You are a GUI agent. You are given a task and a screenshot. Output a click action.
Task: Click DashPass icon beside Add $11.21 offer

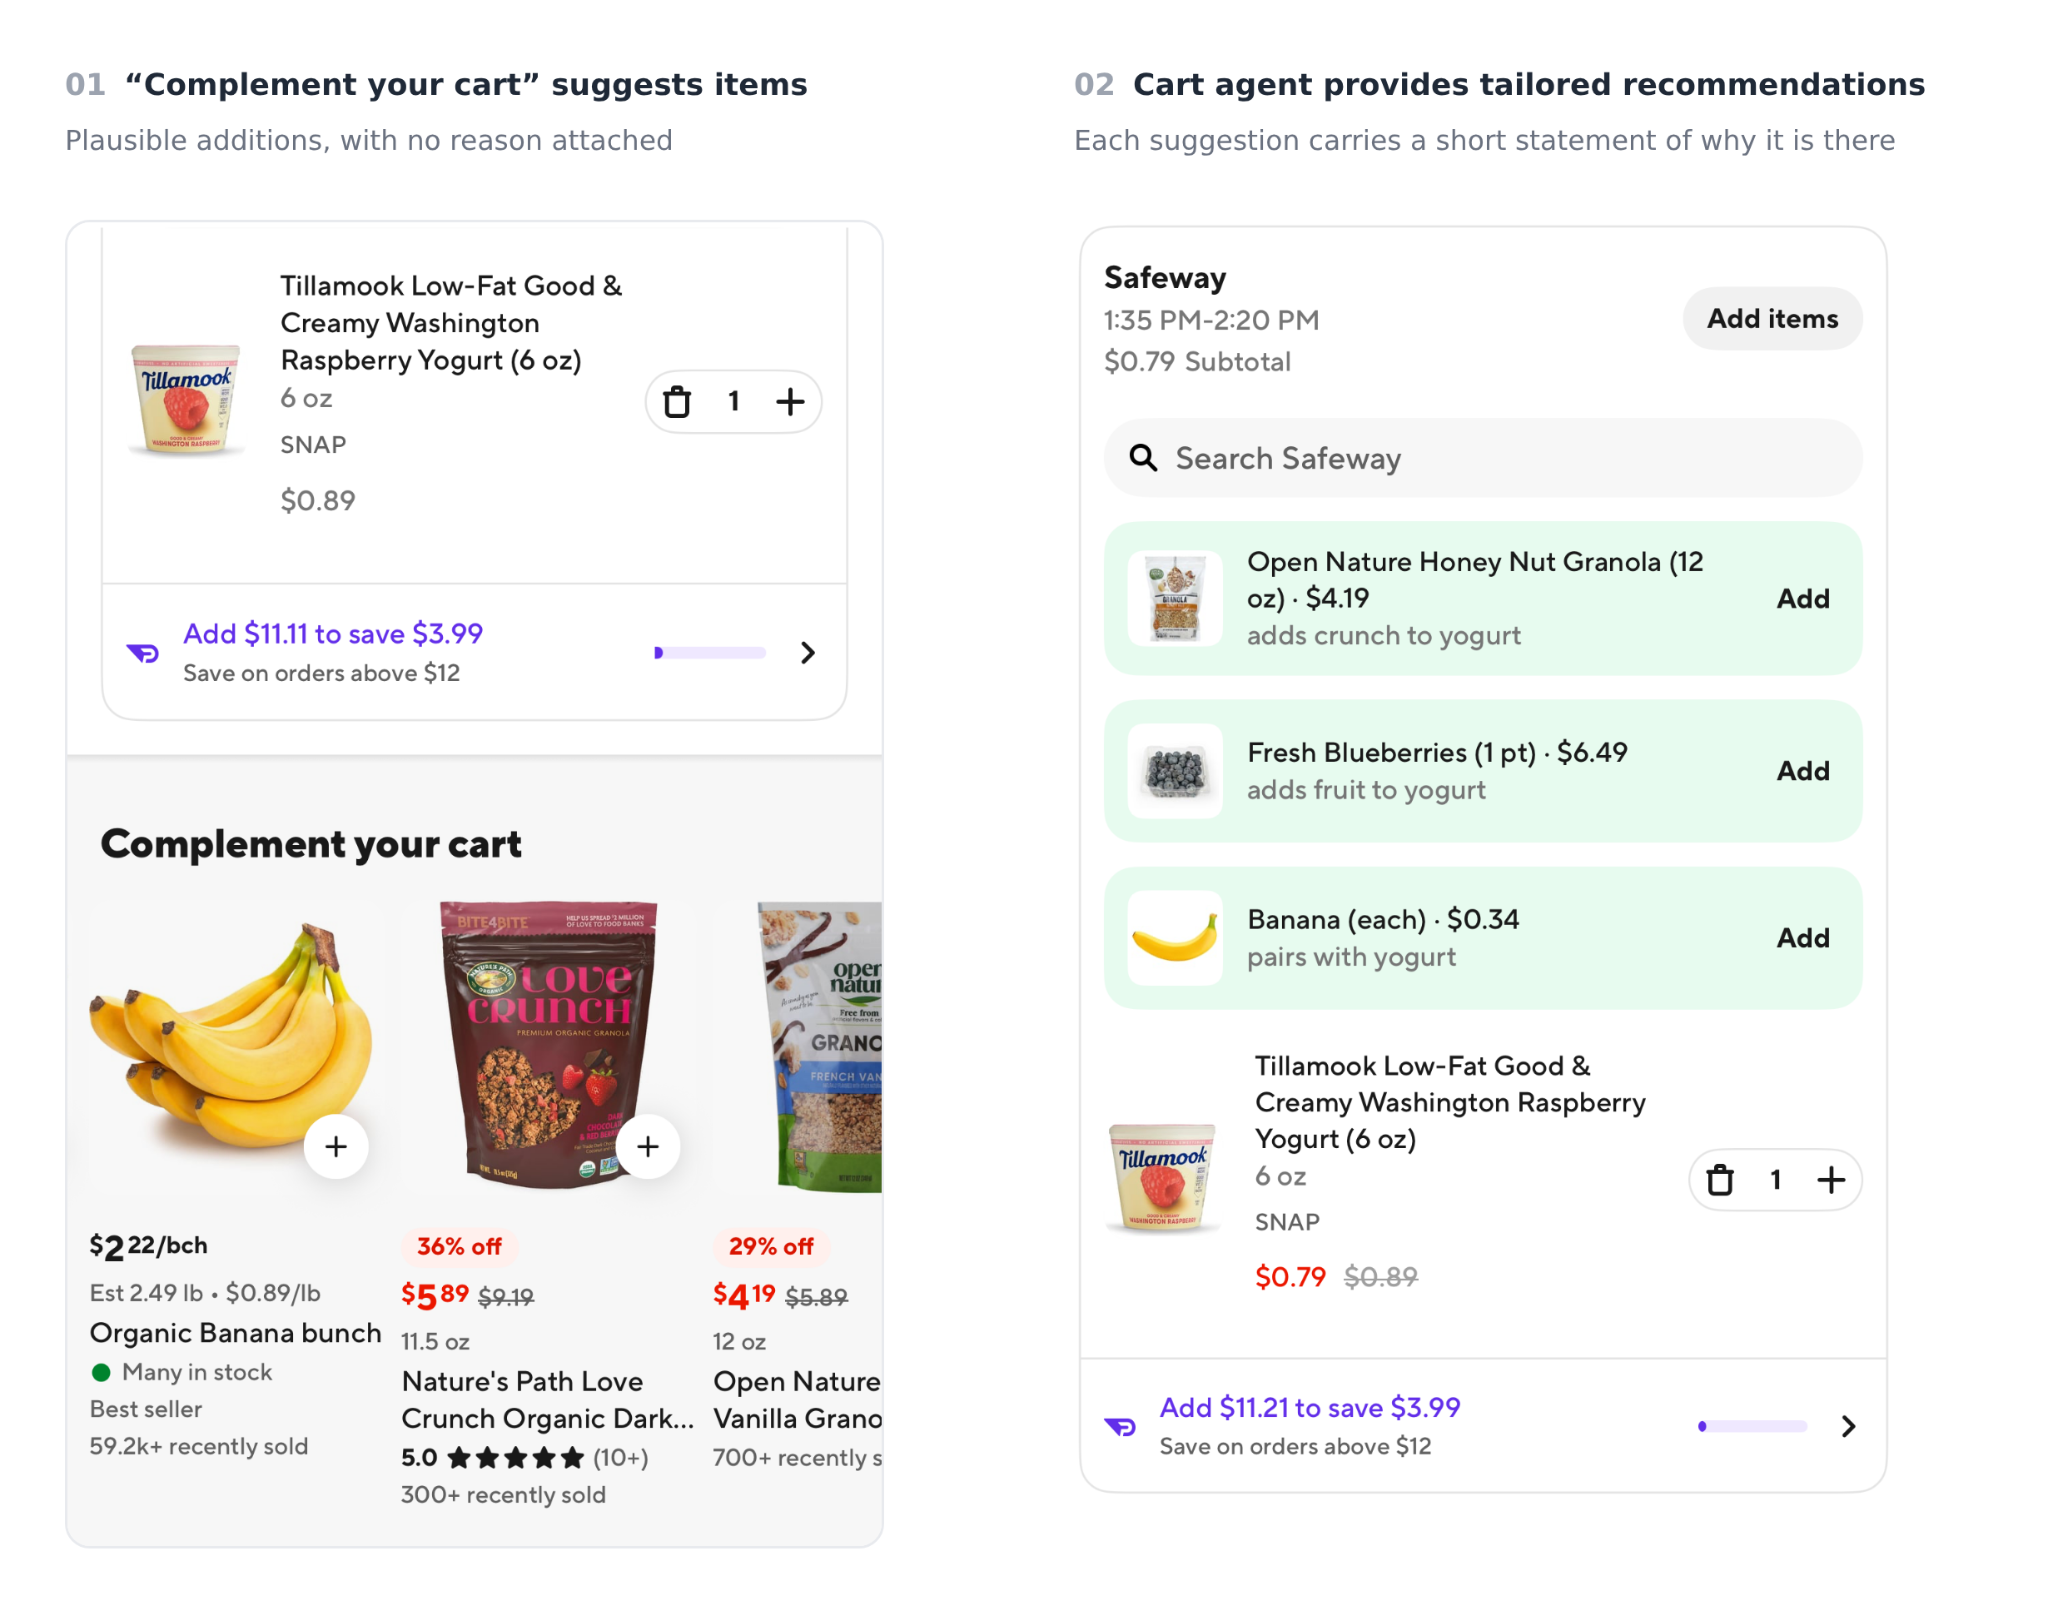tap(1120, 1426)
